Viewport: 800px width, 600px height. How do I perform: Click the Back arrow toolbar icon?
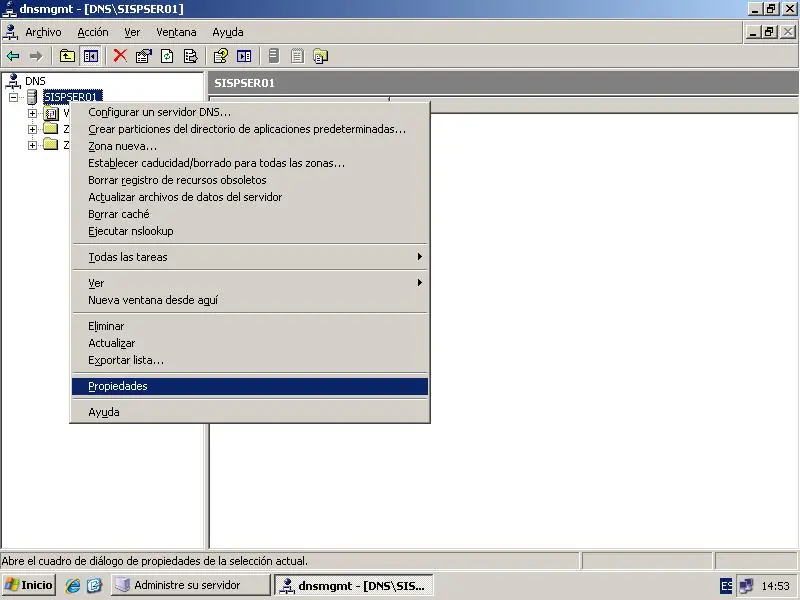pyautogui.click(x=13, y=56)
